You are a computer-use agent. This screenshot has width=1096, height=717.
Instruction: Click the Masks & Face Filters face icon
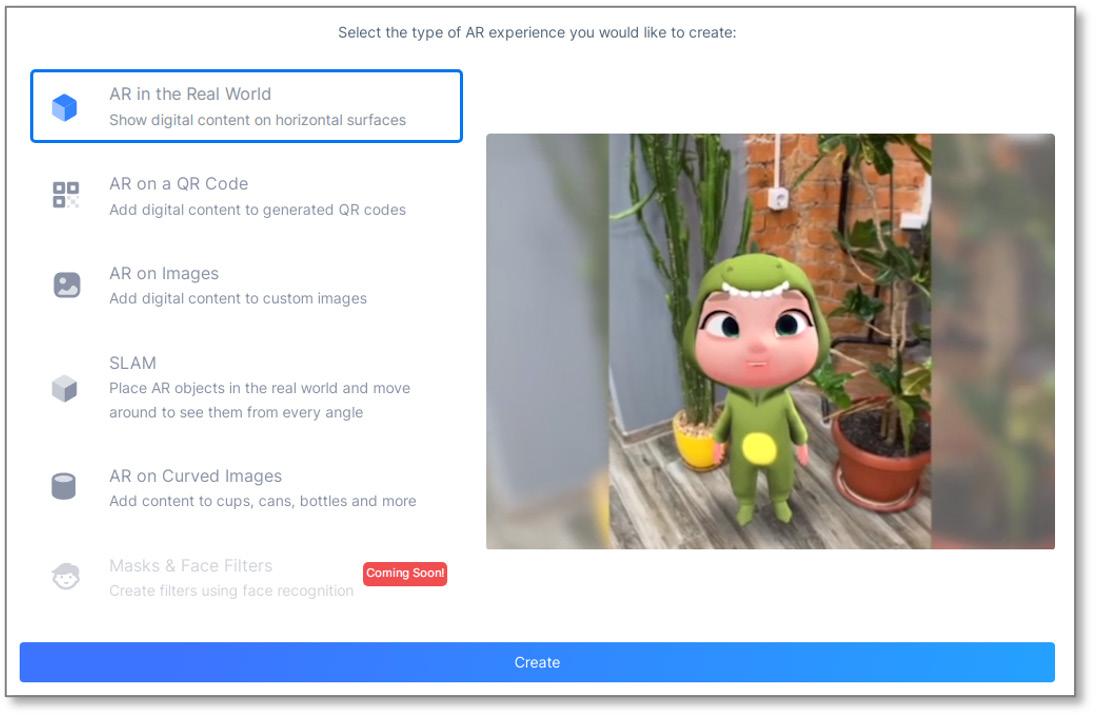click(x=66, y=577)
